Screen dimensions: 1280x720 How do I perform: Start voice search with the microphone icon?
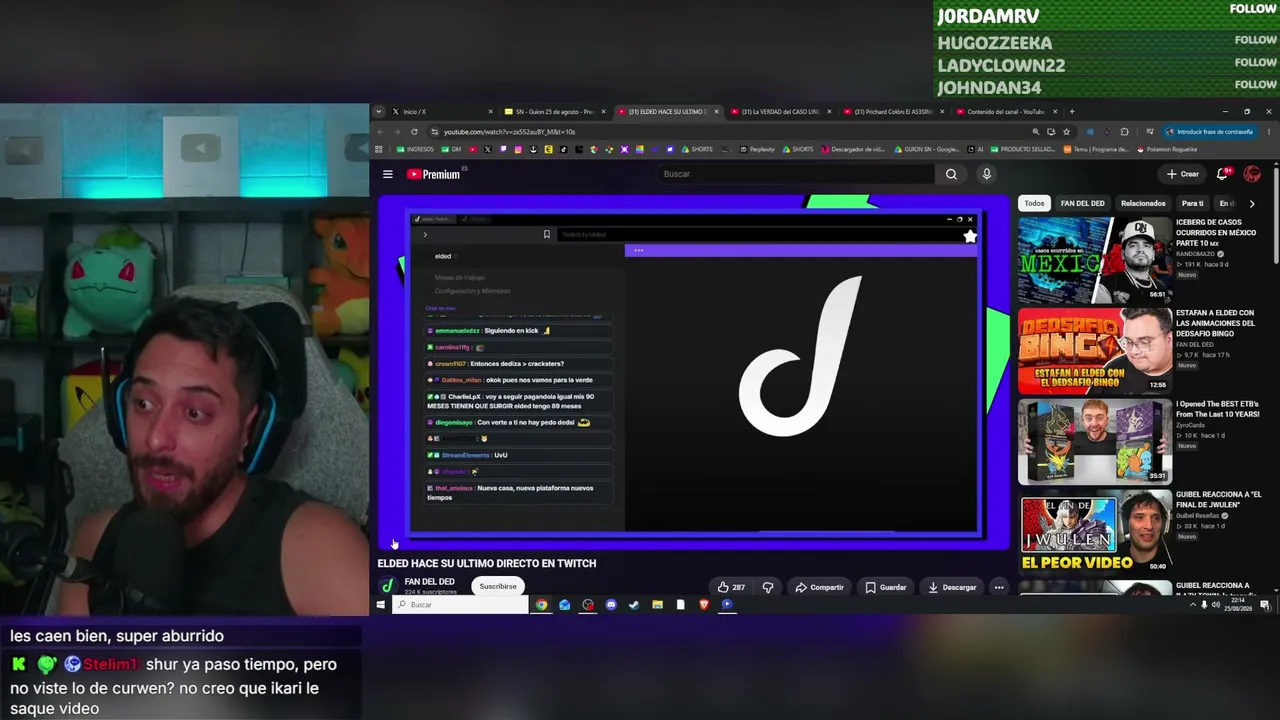pyautogui.click(x=986, y=174)
